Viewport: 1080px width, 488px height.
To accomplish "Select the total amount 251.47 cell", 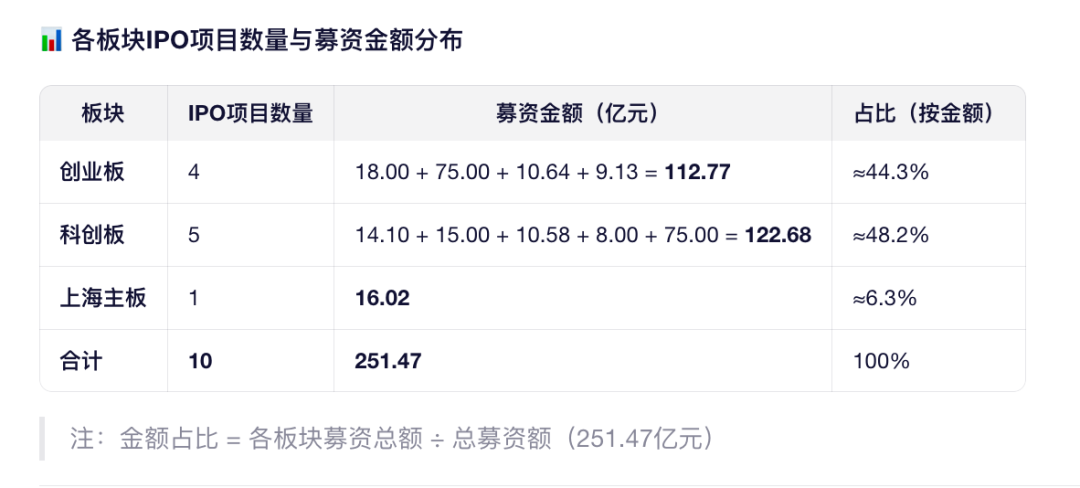I will point(388,361).
